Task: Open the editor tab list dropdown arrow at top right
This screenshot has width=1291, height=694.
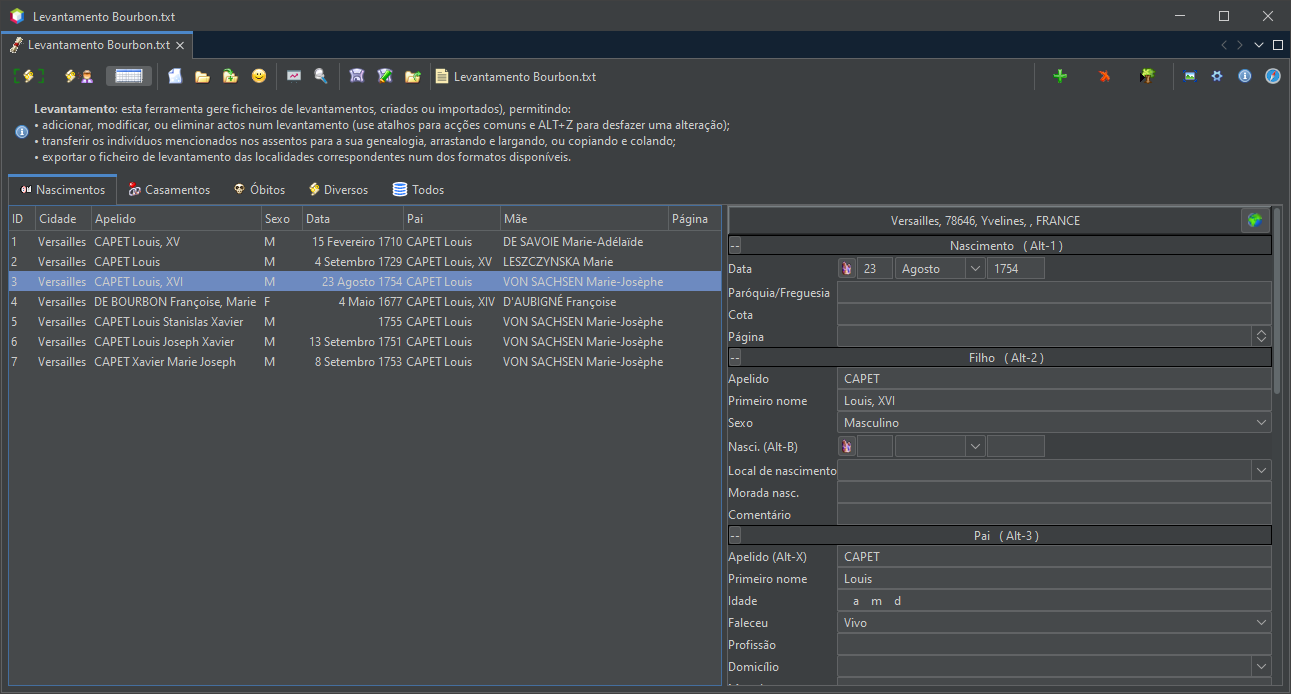Action: (x=1259, y=45)
